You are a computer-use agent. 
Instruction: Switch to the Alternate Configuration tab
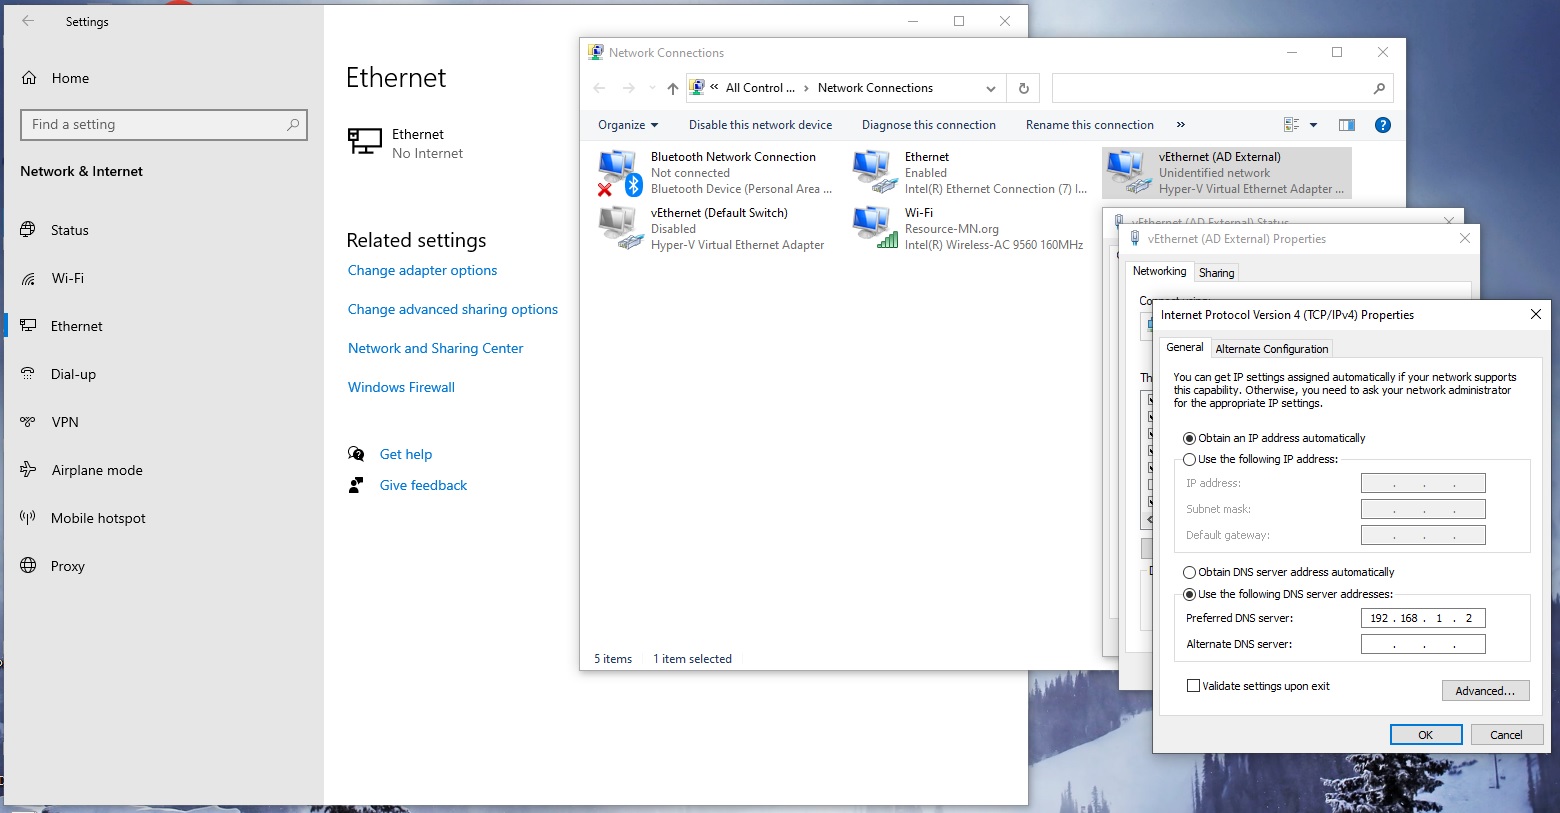pyautogui.click(x=1271, y=348)
